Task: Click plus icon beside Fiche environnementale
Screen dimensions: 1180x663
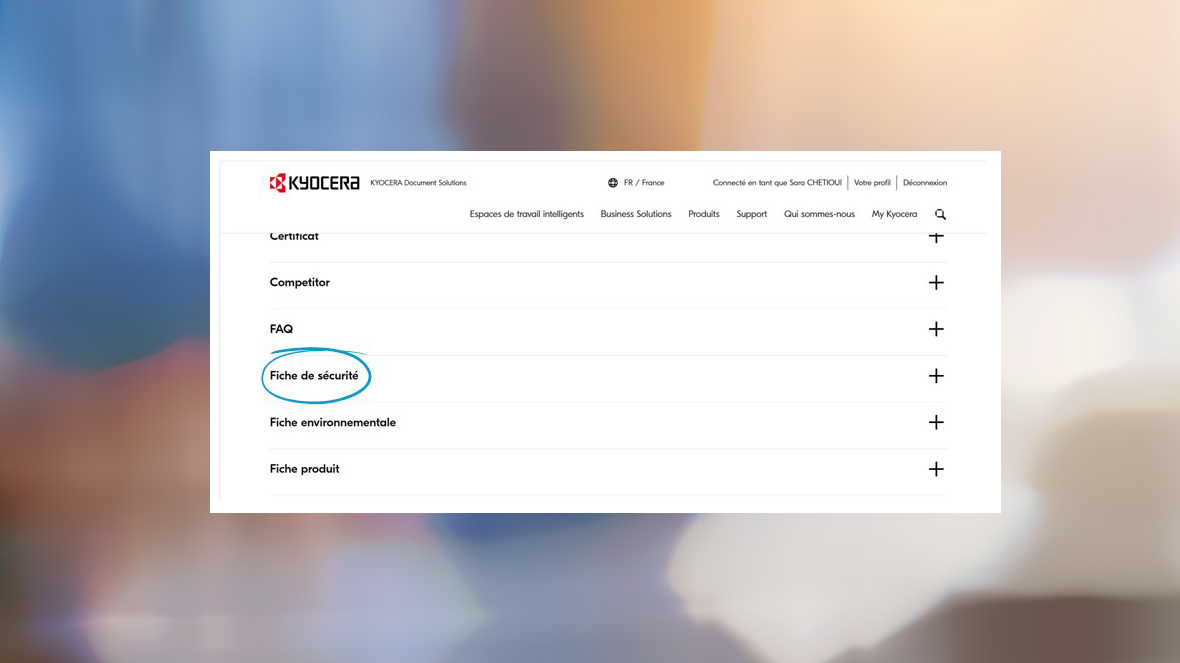Action: pyautogui.click(x=936, y=422)
